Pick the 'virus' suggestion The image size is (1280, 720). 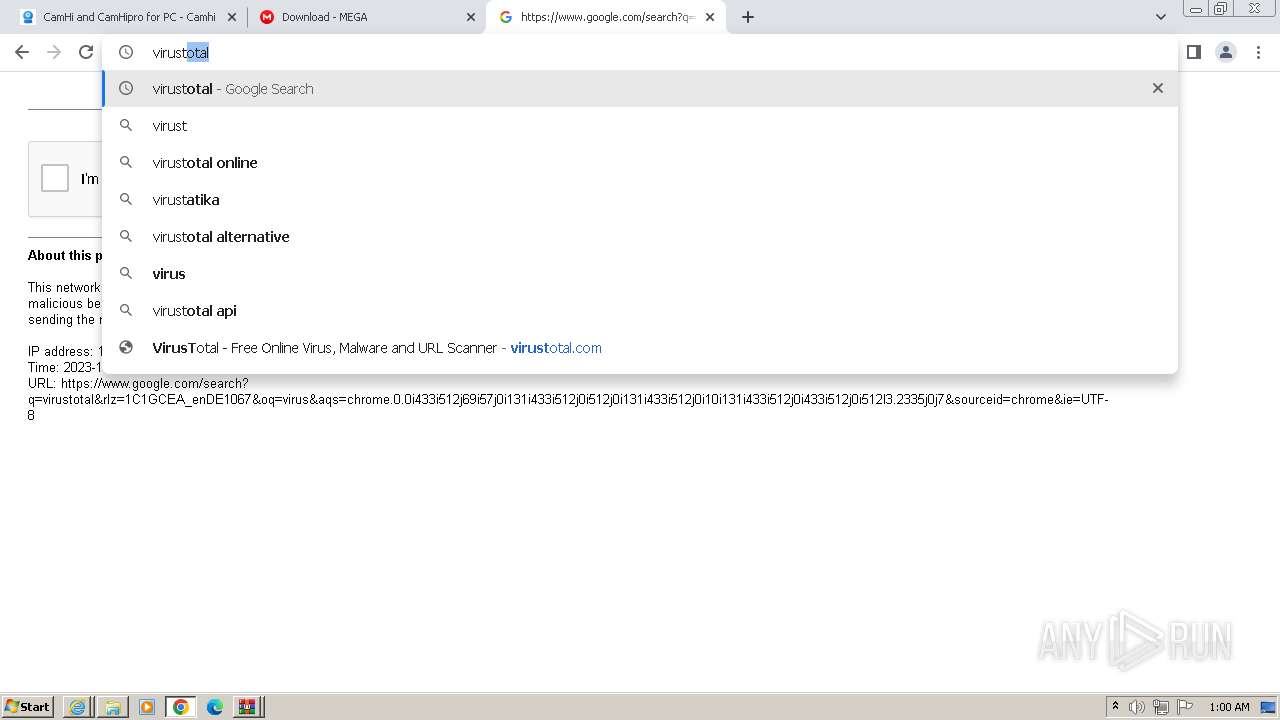[x=640, y=274]
